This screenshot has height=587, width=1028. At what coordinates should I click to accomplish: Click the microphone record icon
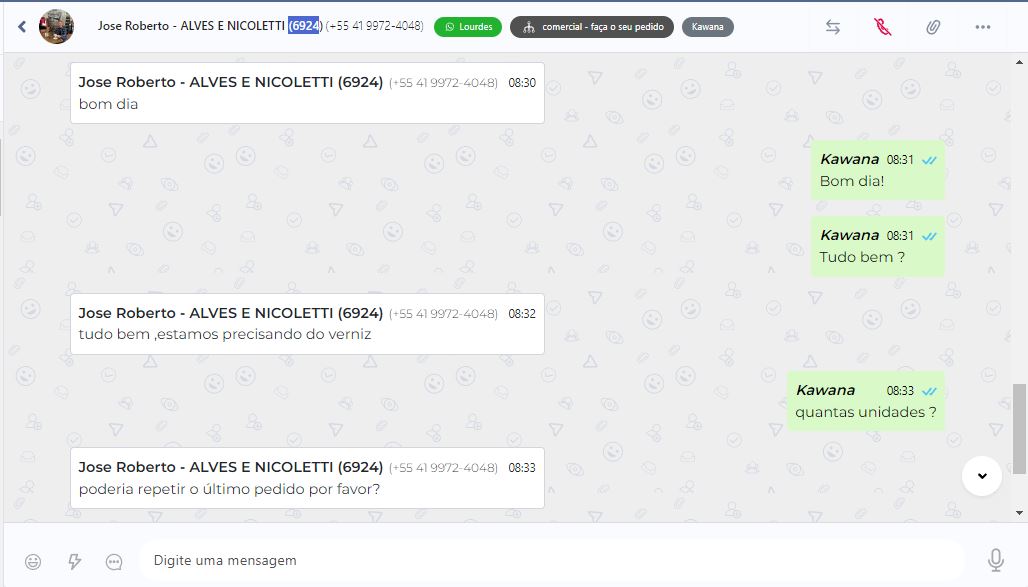click(995, 560)
